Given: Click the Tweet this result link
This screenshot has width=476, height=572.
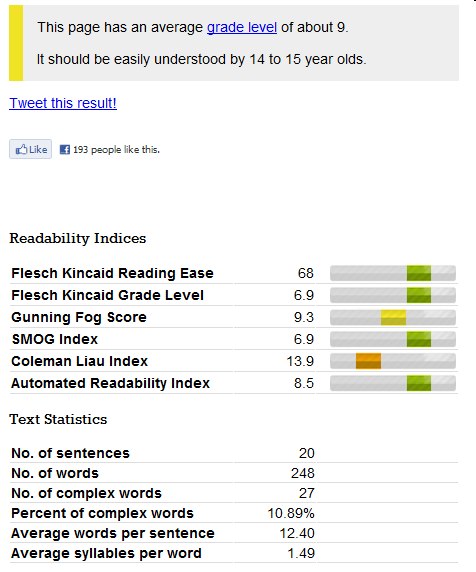Looking at the screenshot, I should tap(63, 103).
